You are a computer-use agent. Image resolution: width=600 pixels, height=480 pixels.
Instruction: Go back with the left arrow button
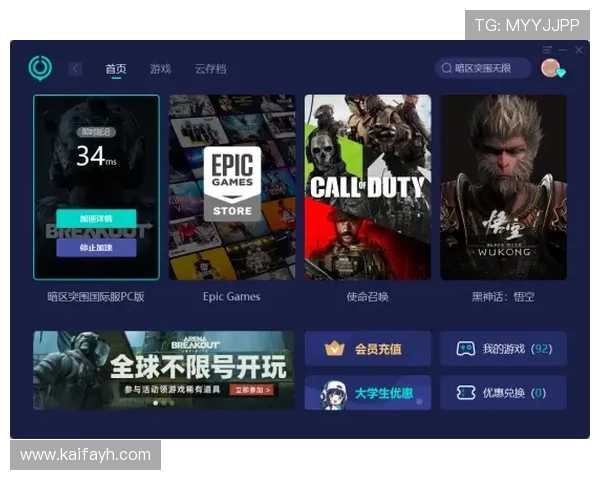click(x=75, y=69)
